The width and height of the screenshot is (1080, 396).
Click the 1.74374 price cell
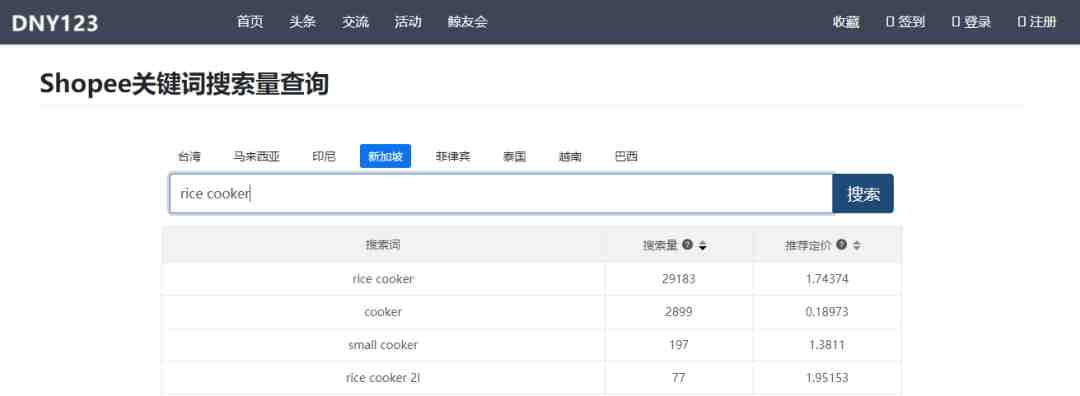(x=827, y=279)
